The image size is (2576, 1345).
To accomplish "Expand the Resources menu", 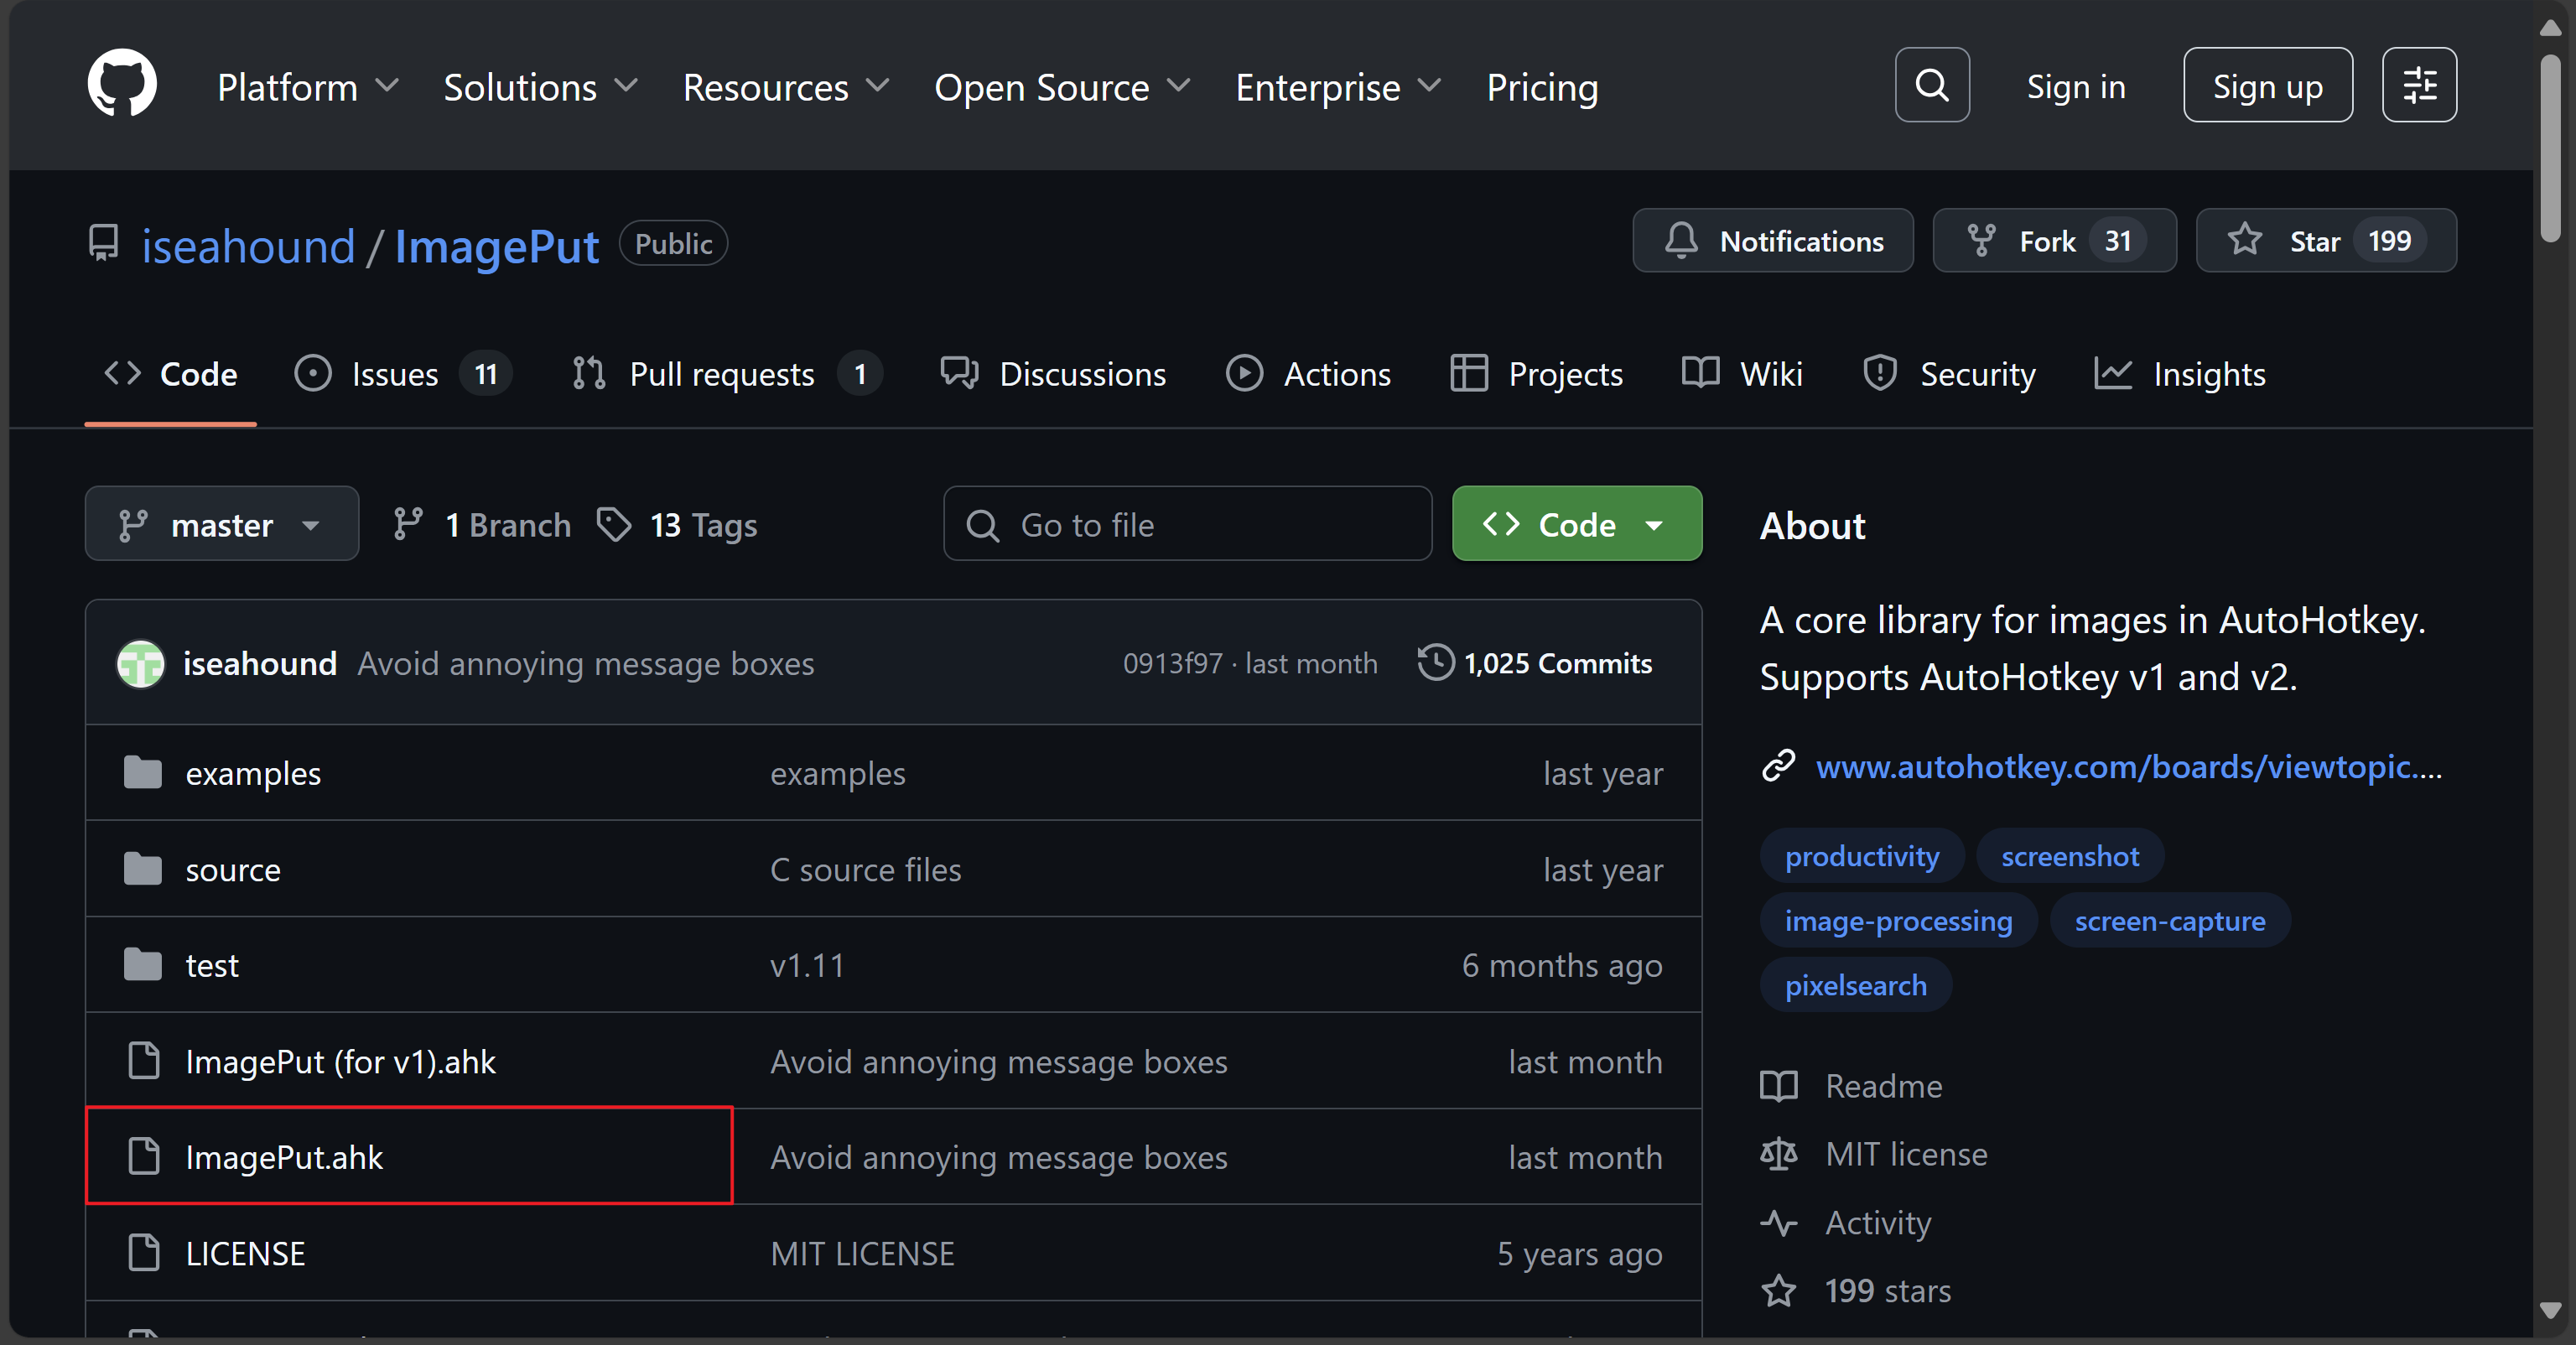I will pos(786,87).
